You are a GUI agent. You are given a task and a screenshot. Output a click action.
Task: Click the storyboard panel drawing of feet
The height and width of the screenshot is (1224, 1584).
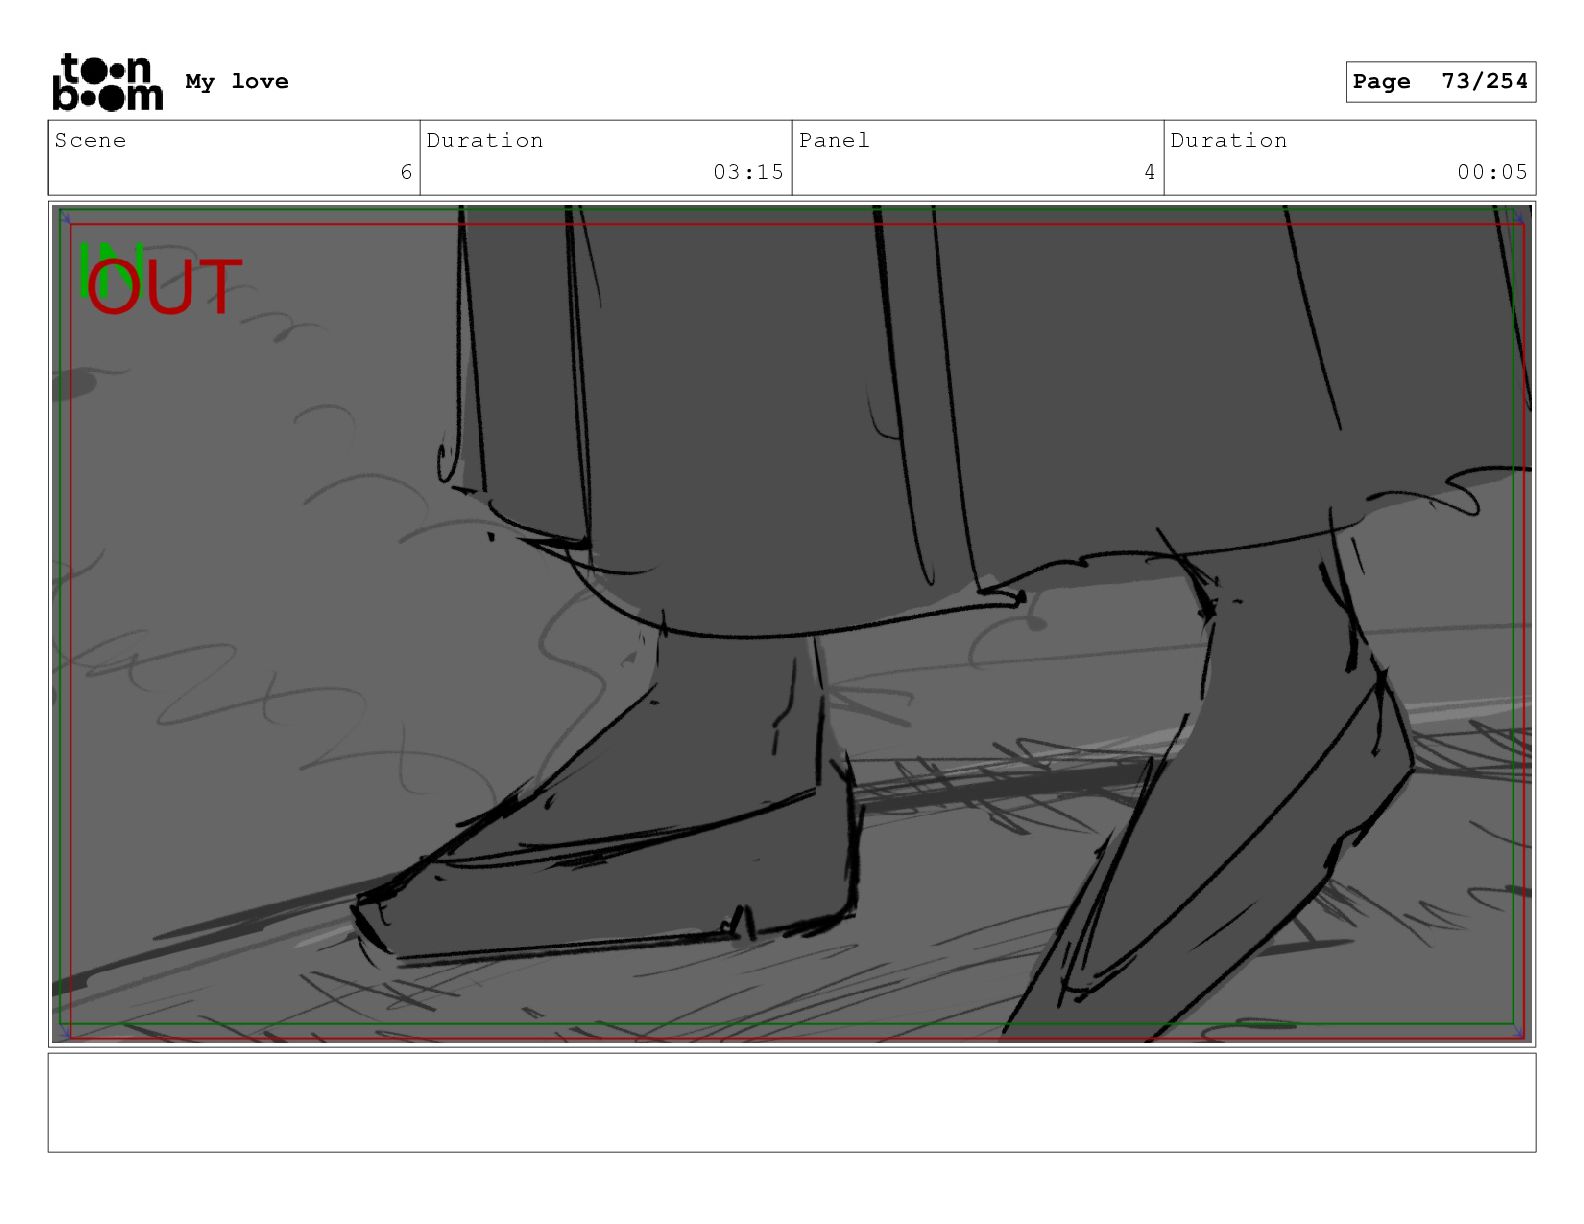click(792, 624)
